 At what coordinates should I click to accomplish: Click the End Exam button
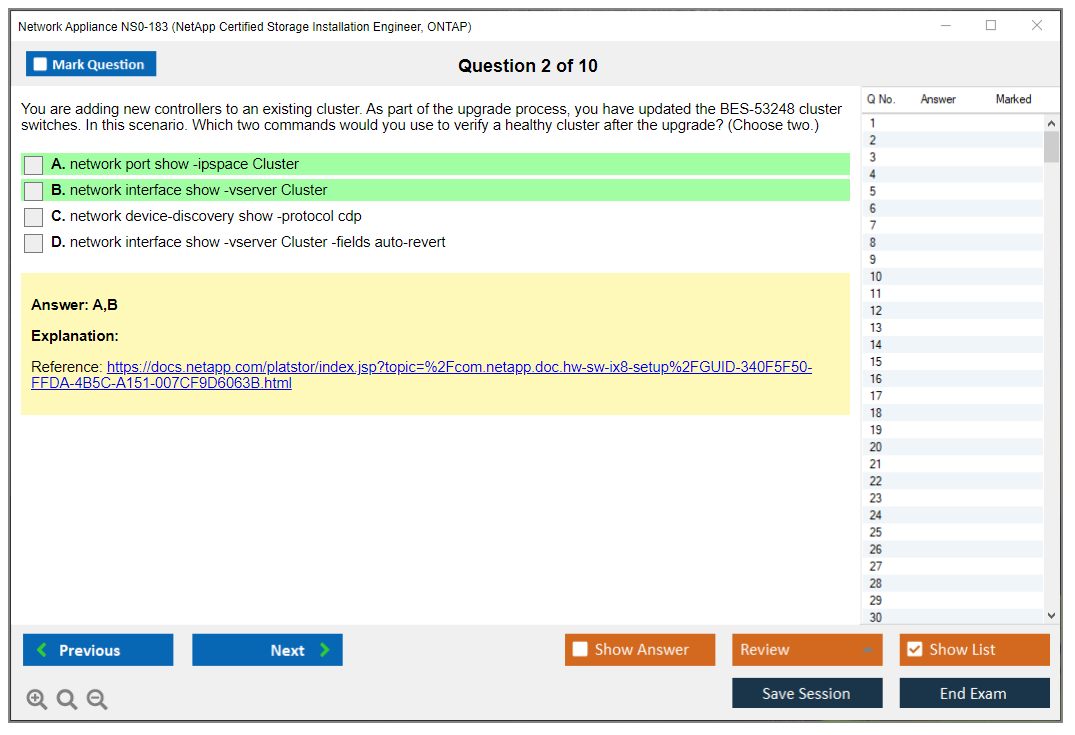[974, 693]
